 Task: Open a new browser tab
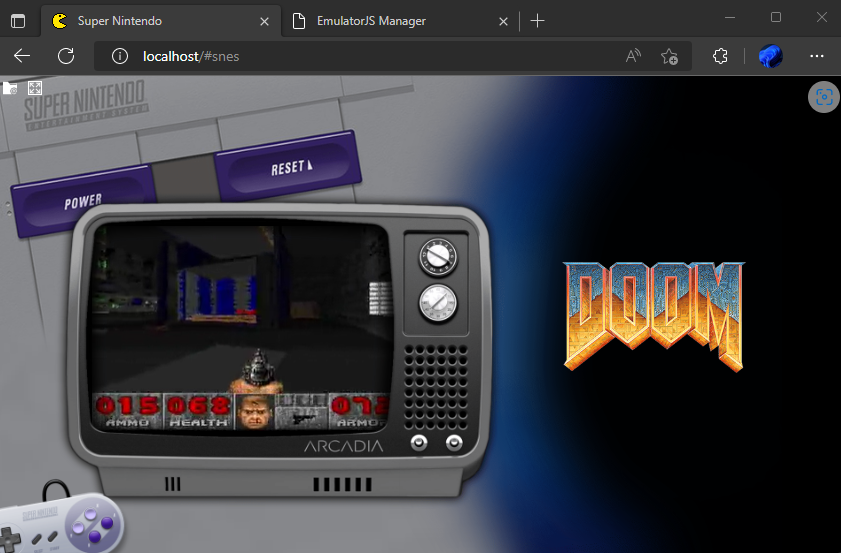(538, 20)
